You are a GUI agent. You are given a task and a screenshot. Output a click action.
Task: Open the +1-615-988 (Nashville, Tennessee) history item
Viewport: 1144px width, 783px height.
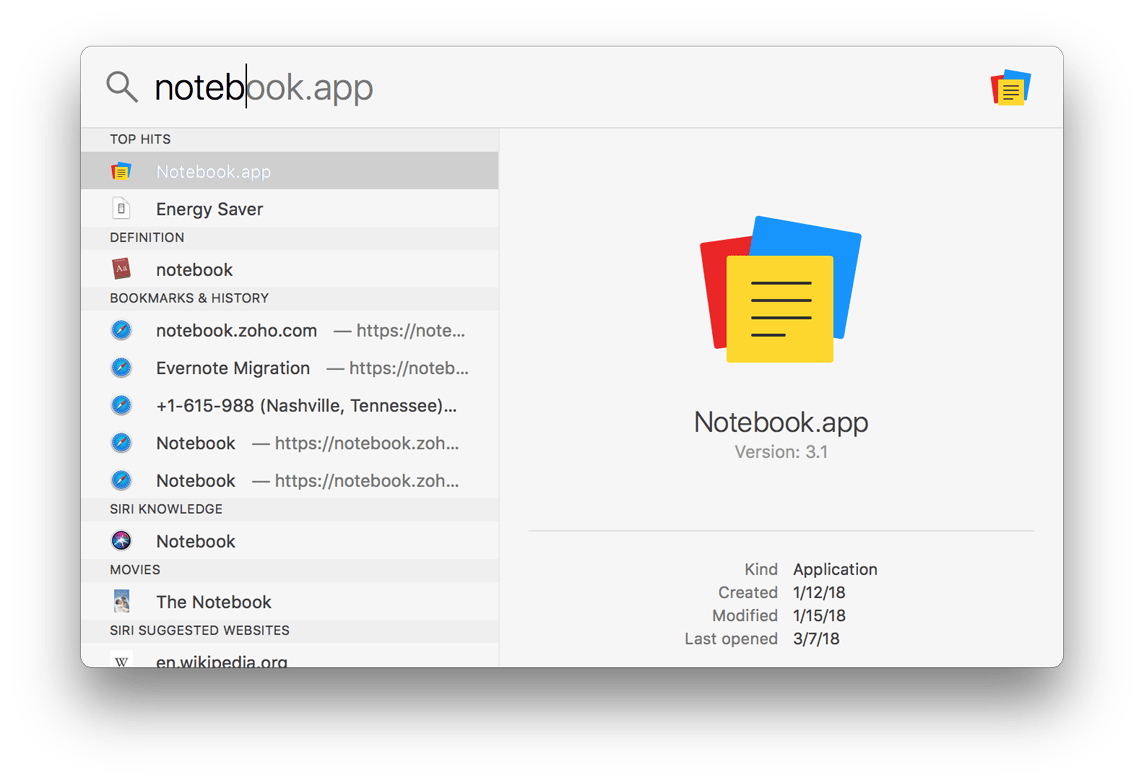(290, 405)
